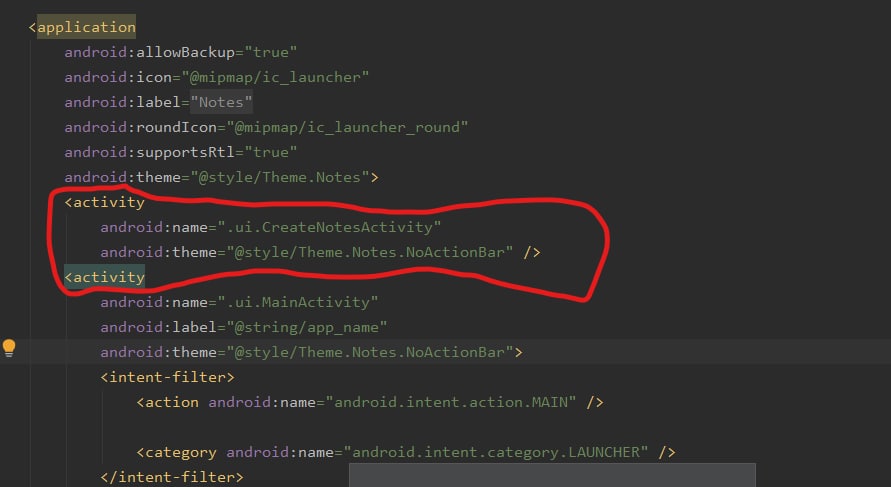Click the ".ui.MainActivity" name value
The image size is (891, 487).
298,302
